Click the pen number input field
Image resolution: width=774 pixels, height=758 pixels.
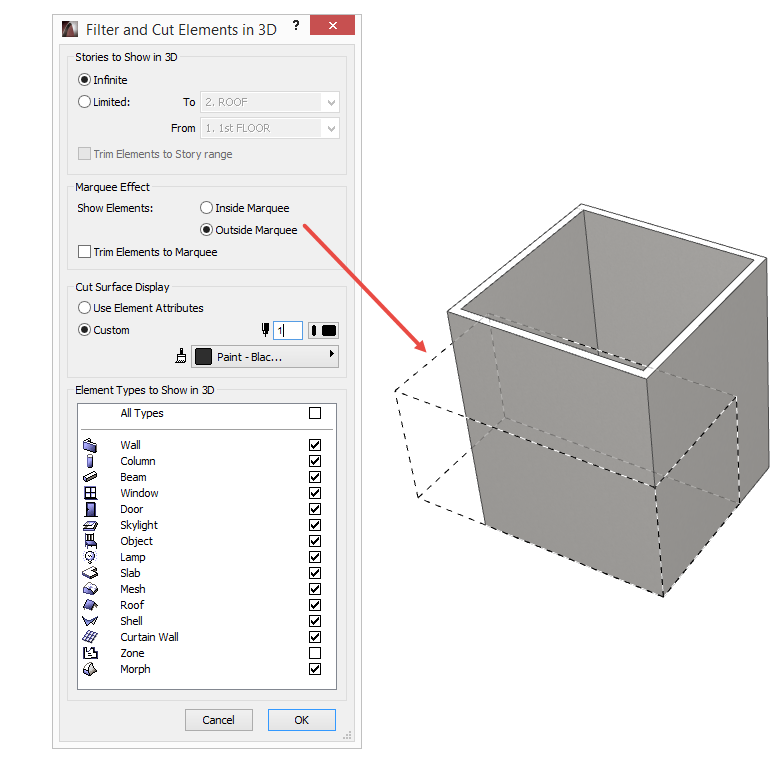[288, 330]
